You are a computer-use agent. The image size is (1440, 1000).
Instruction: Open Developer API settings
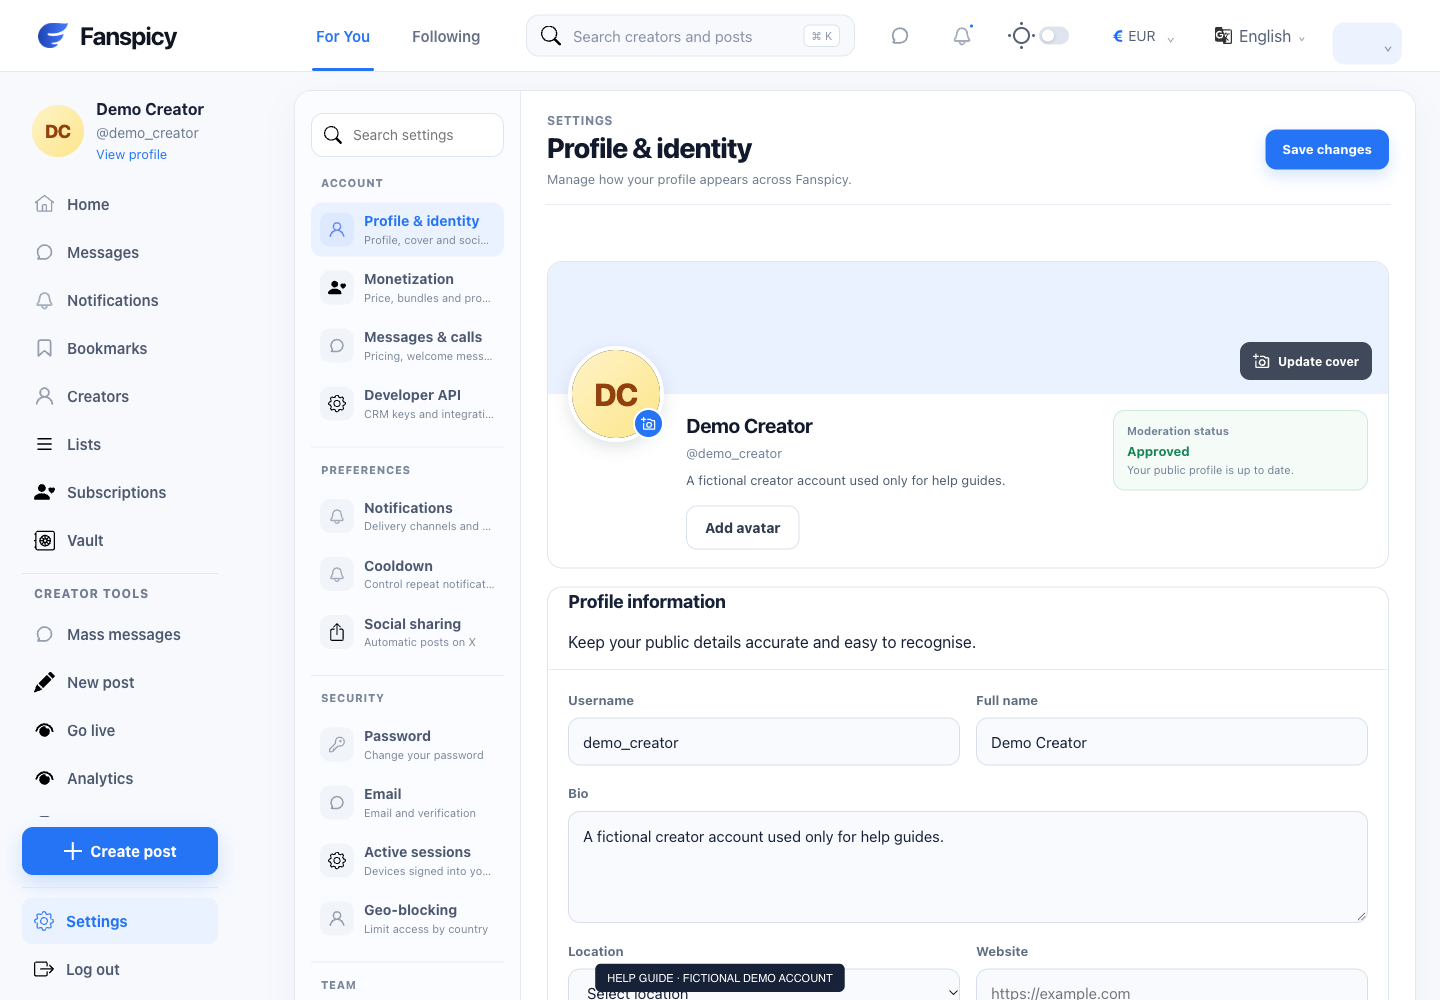click(407, 404)
